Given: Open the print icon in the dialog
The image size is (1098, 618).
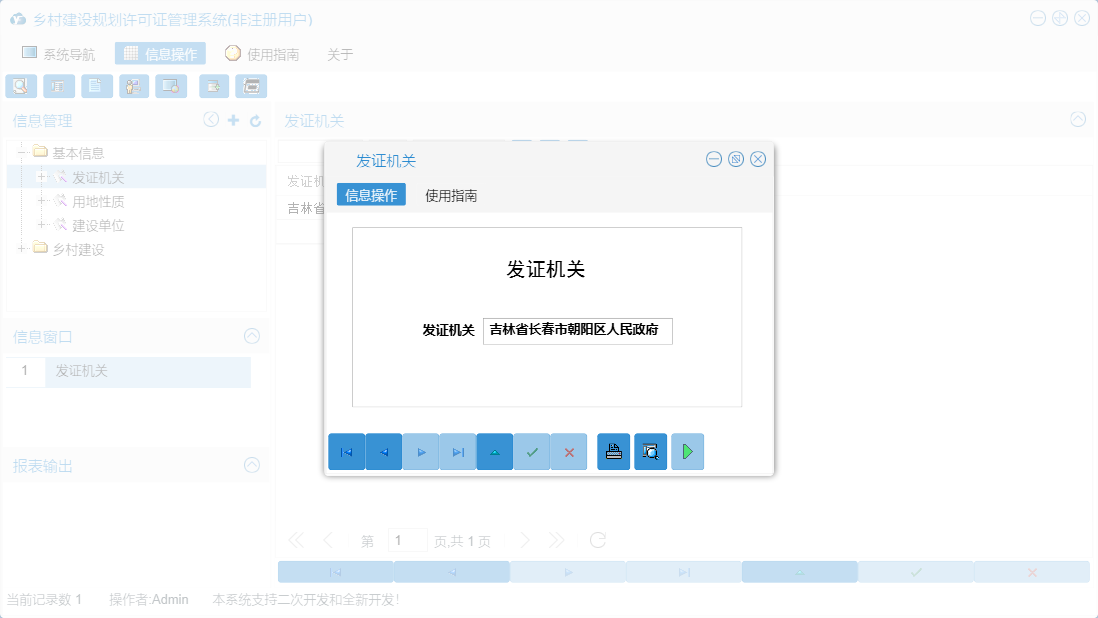Looking at the screenshot, I should point(613,451).
